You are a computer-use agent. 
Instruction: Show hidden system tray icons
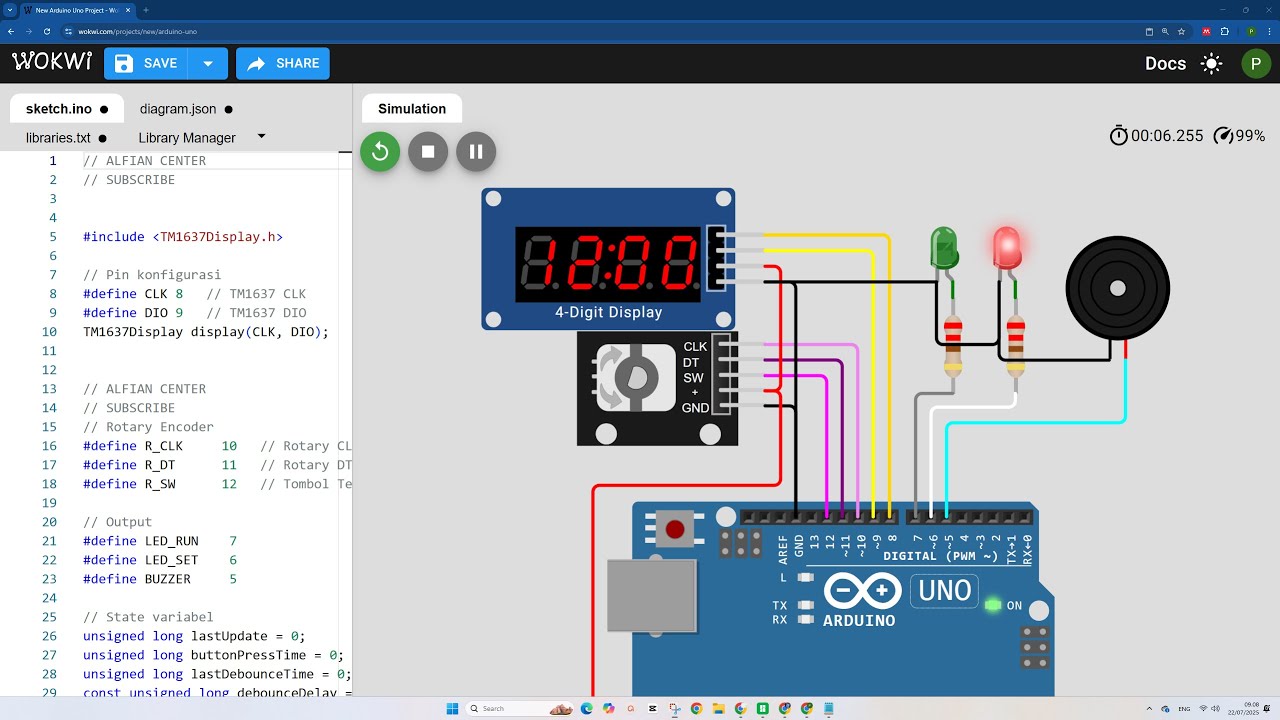[1149, 708]
